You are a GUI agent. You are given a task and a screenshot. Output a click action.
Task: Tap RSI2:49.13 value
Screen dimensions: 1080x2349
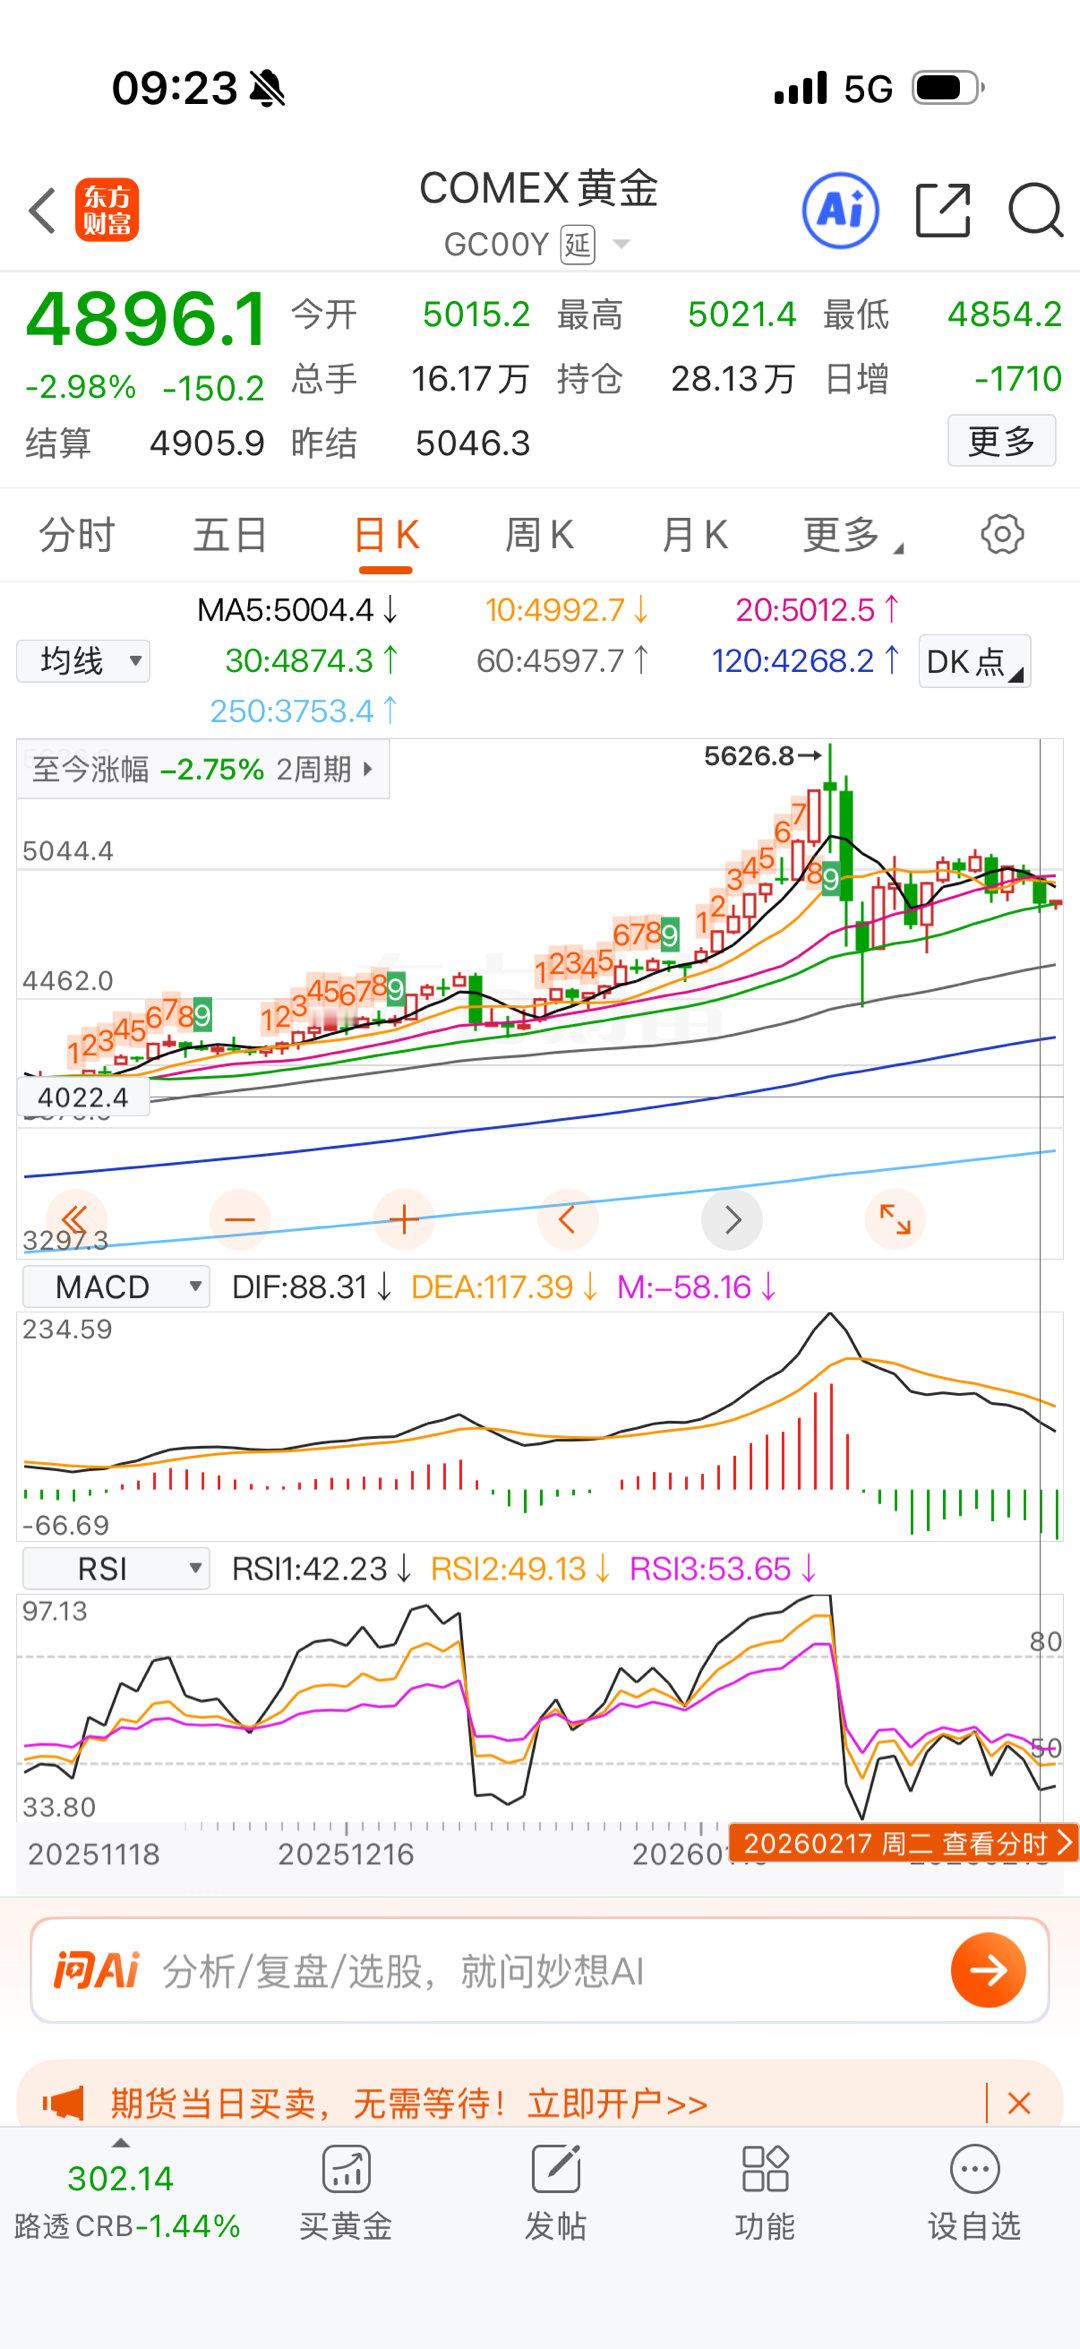[x=520, y=1568]
